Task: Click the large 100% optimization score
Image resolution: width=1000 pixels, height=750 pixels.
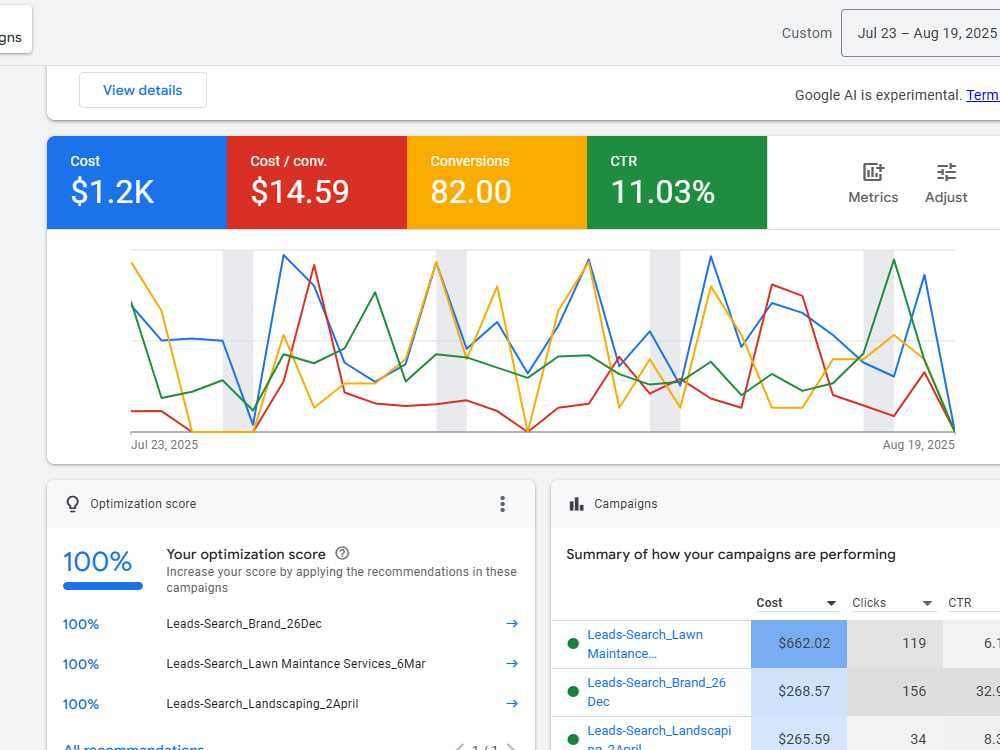Action: 98,562
